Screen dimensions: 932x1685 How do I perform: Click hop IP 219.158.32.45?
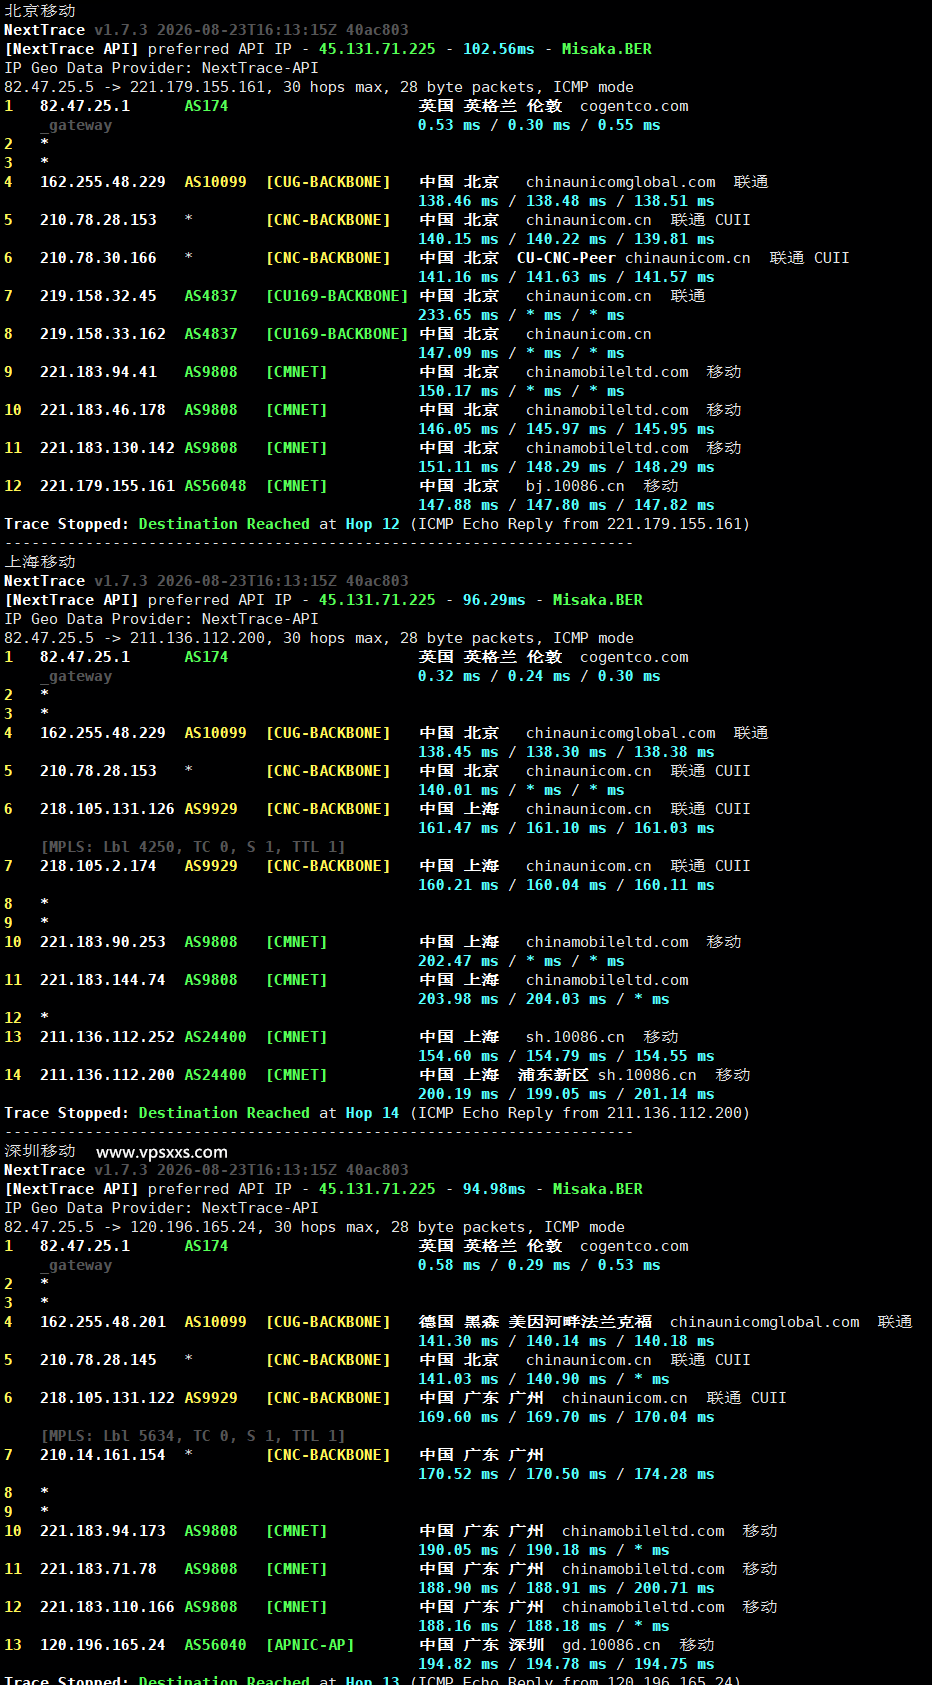point(98,296)
